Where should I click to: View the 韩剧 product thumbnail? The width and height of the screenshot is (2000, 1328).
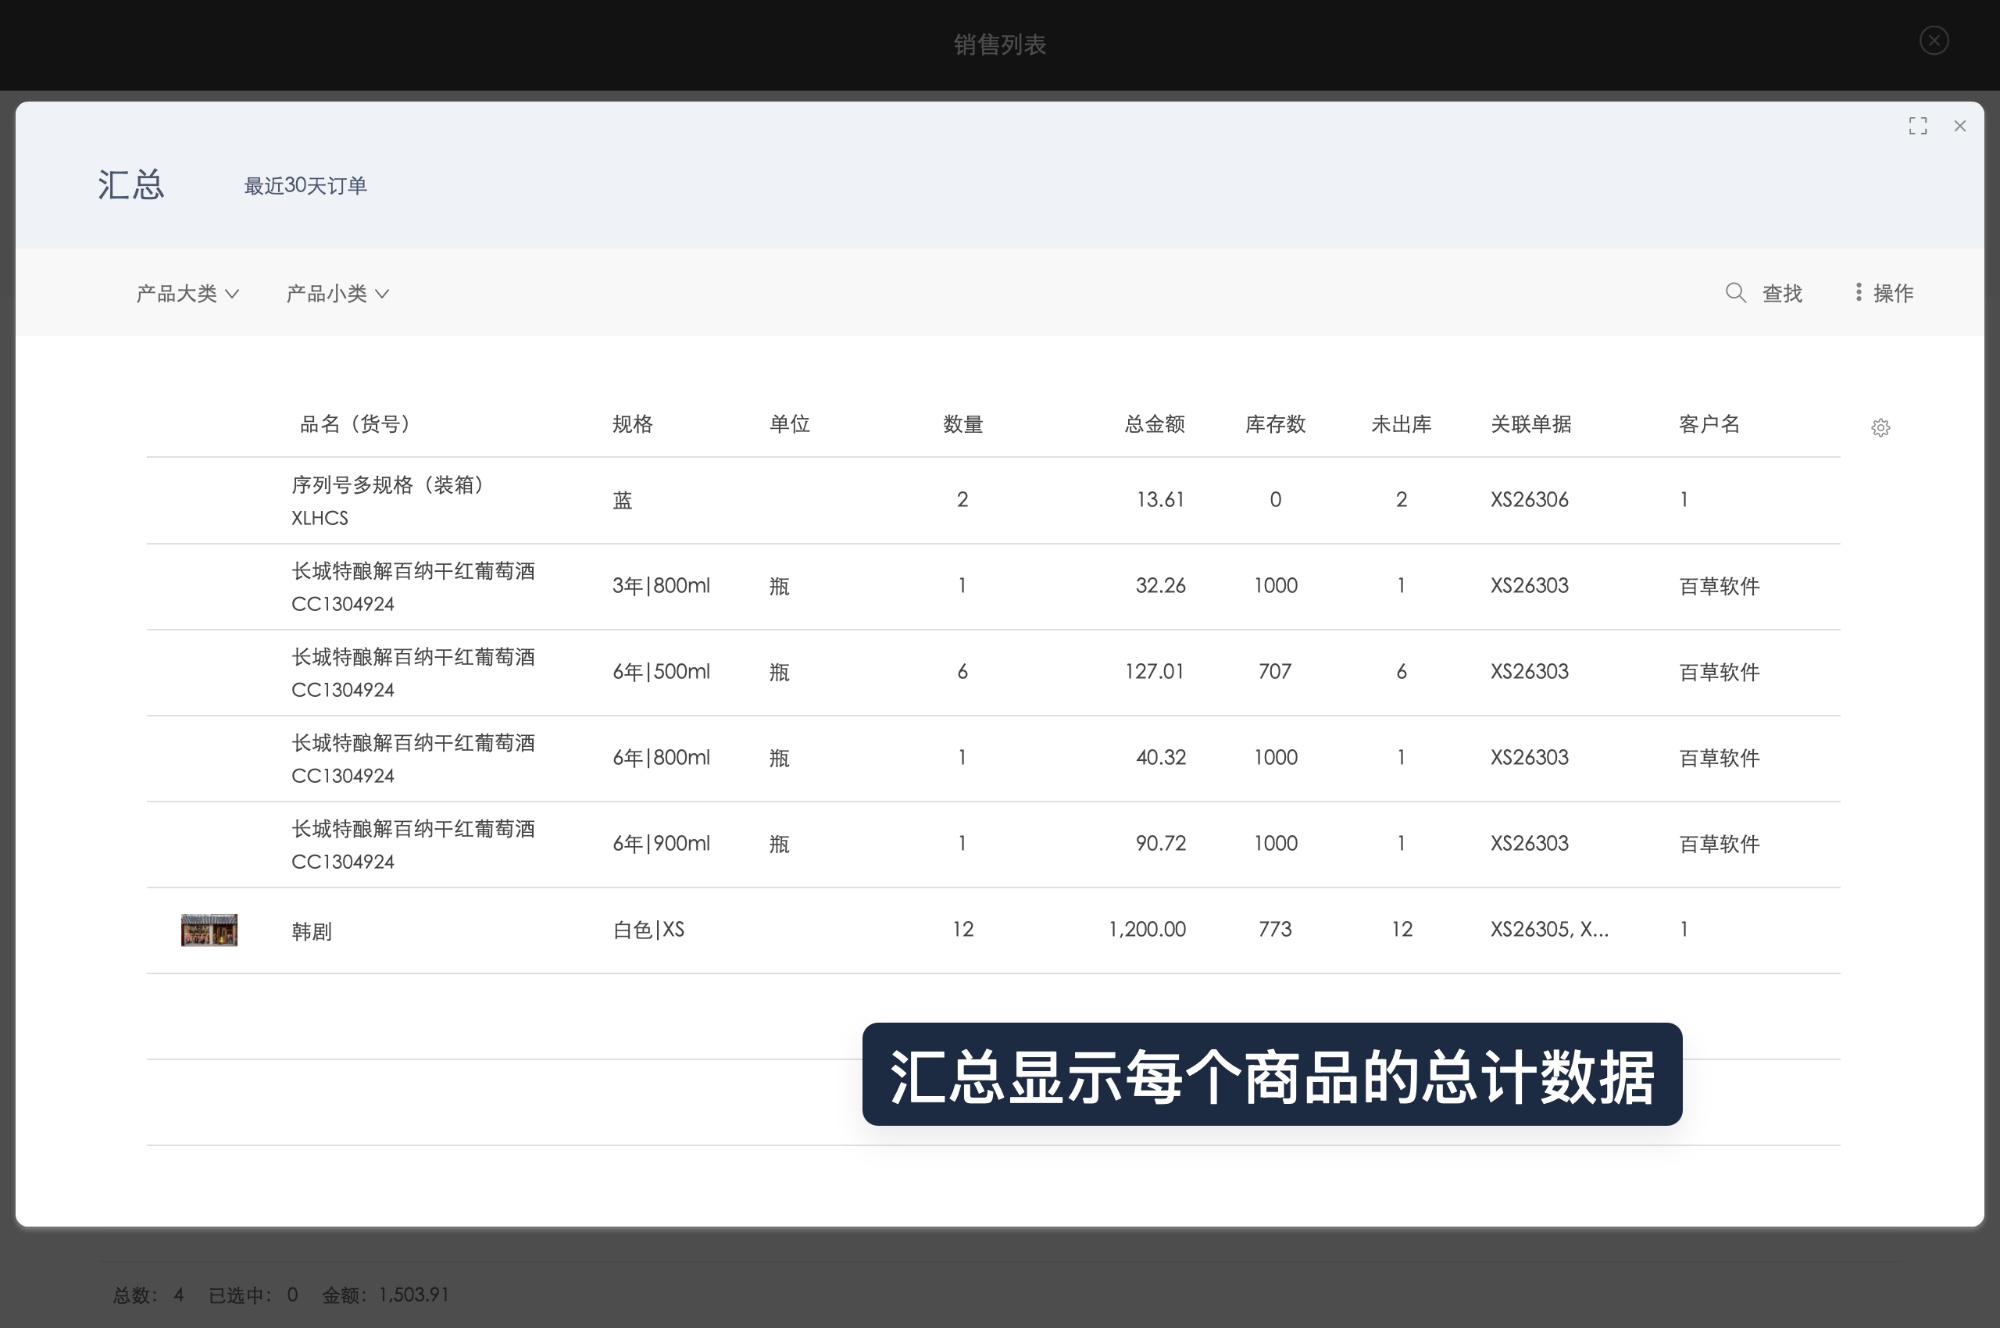[208, 929]
